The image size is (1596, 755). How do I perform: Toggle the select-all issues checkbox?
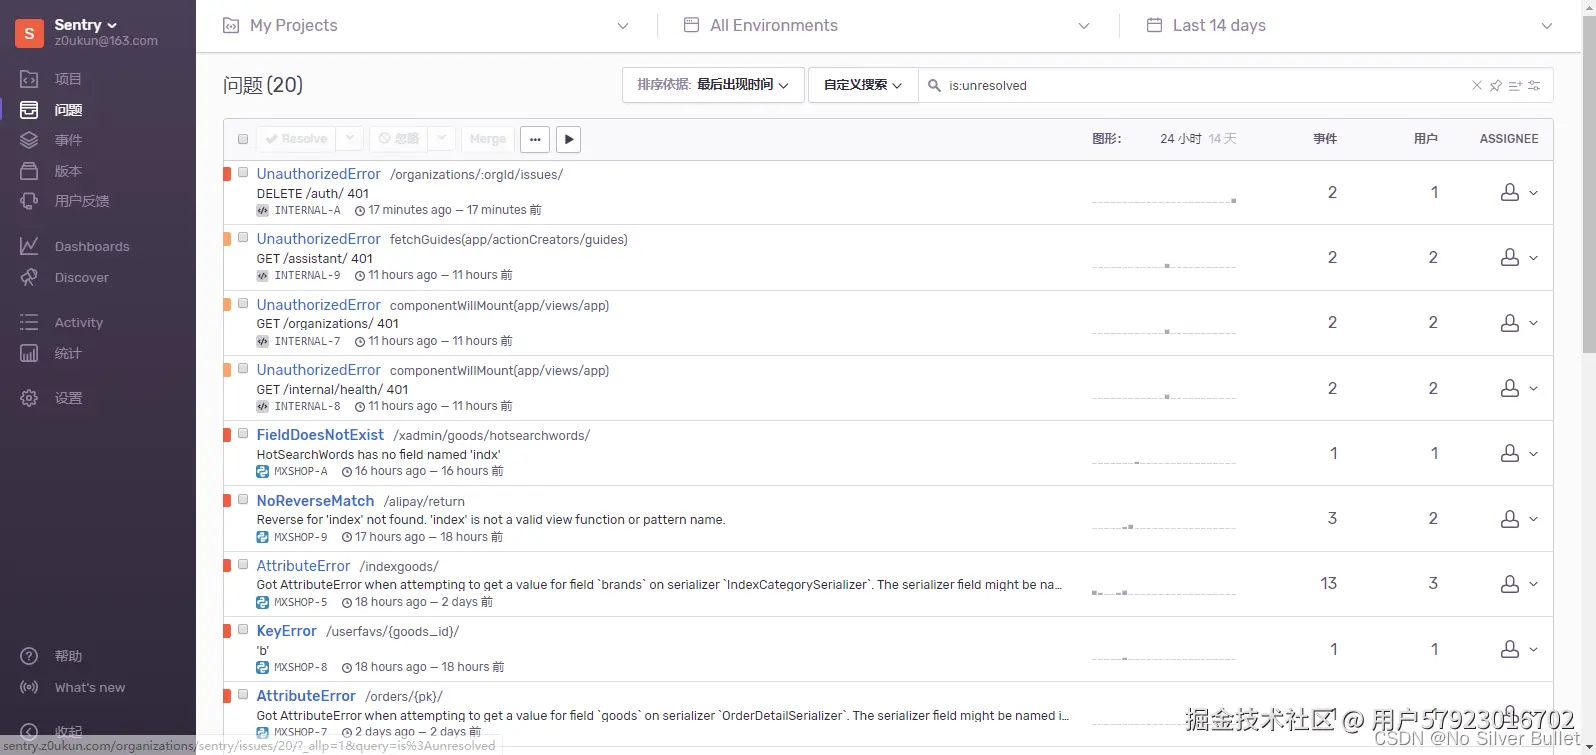coord(243,139)
